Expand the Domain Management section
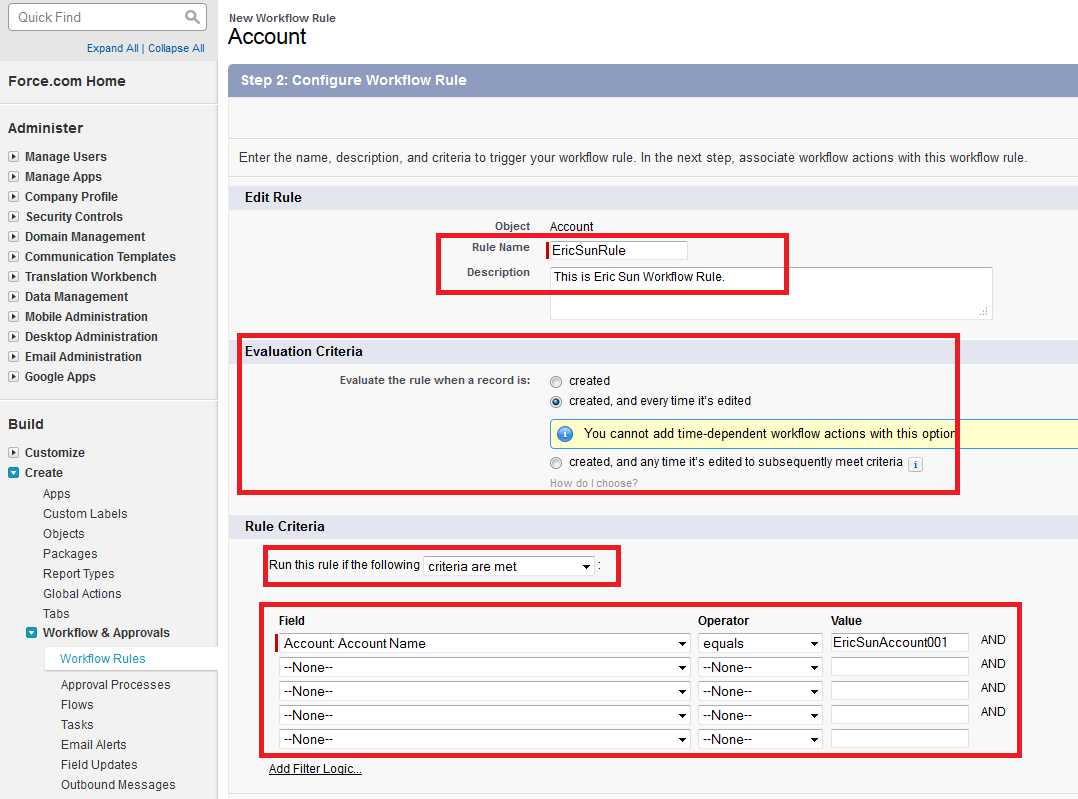The image size is (1078, 799). [x=13, y=237]
